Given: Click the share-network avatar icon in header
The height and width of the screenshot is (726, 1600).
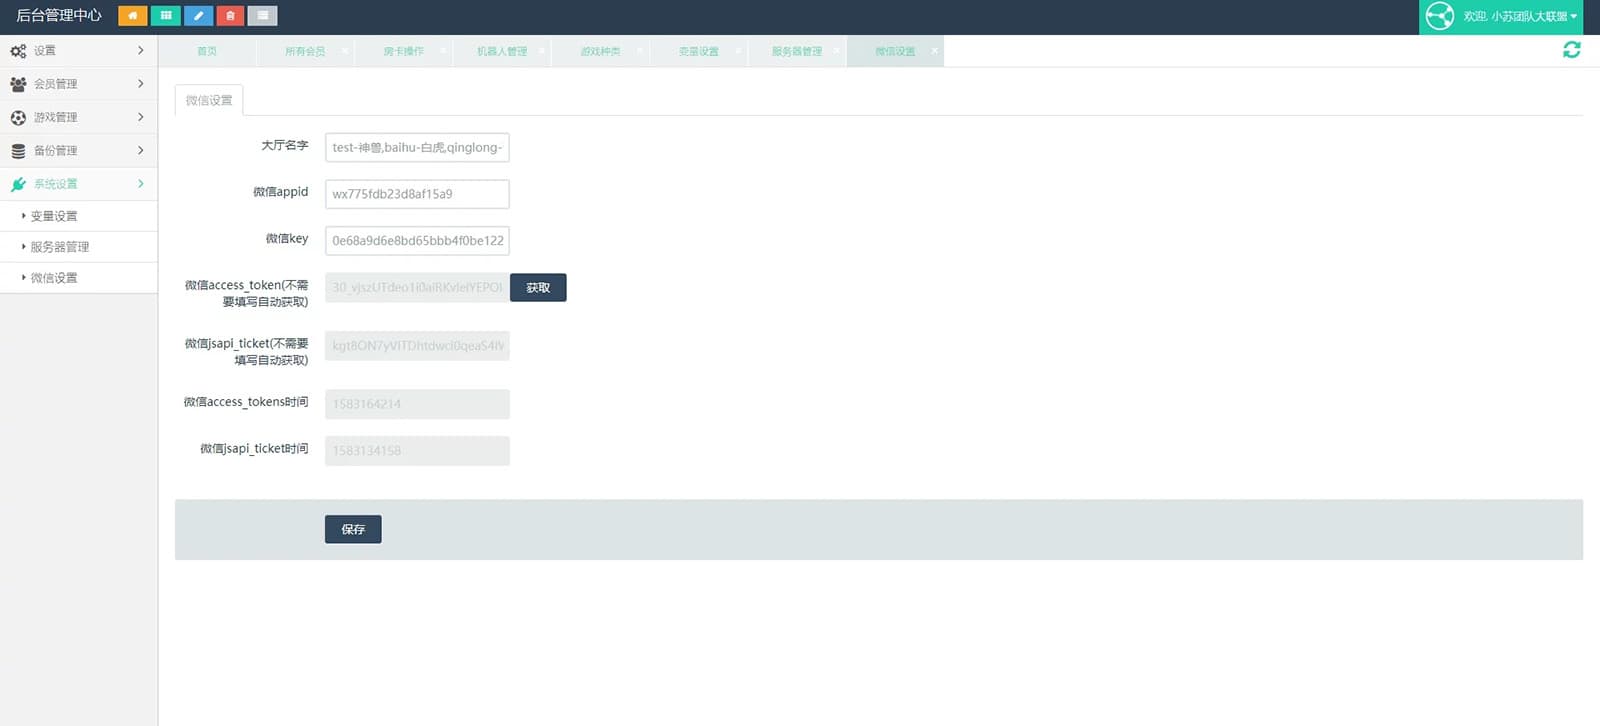Looking at the screenshot, I should tap(1439, 16).
